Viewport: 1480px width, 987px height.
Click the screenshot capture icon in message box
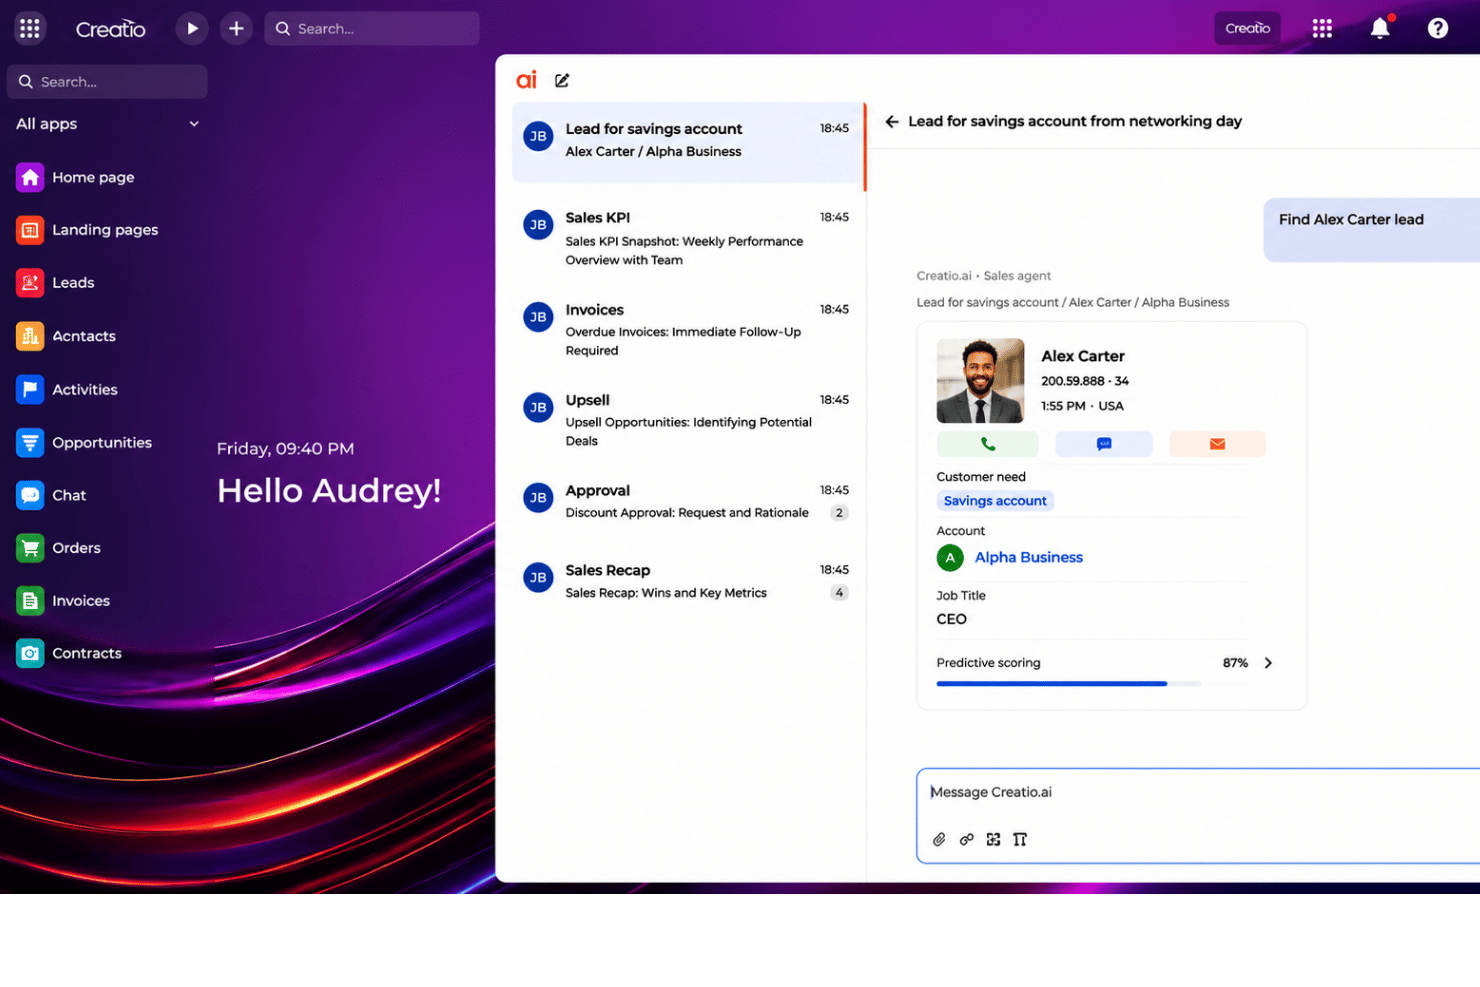993,840
